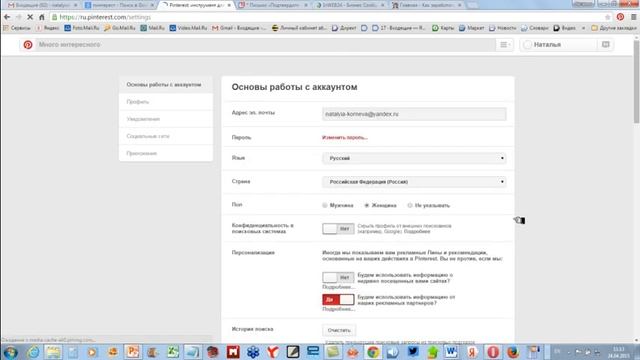Open Foto.Mail.Ru bookmark
This screenshot has width=640, height=360.
pos(82,28)
